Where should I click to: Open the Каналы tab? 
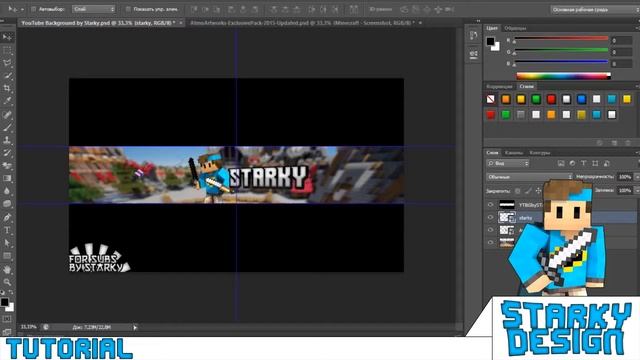point(513,153)
